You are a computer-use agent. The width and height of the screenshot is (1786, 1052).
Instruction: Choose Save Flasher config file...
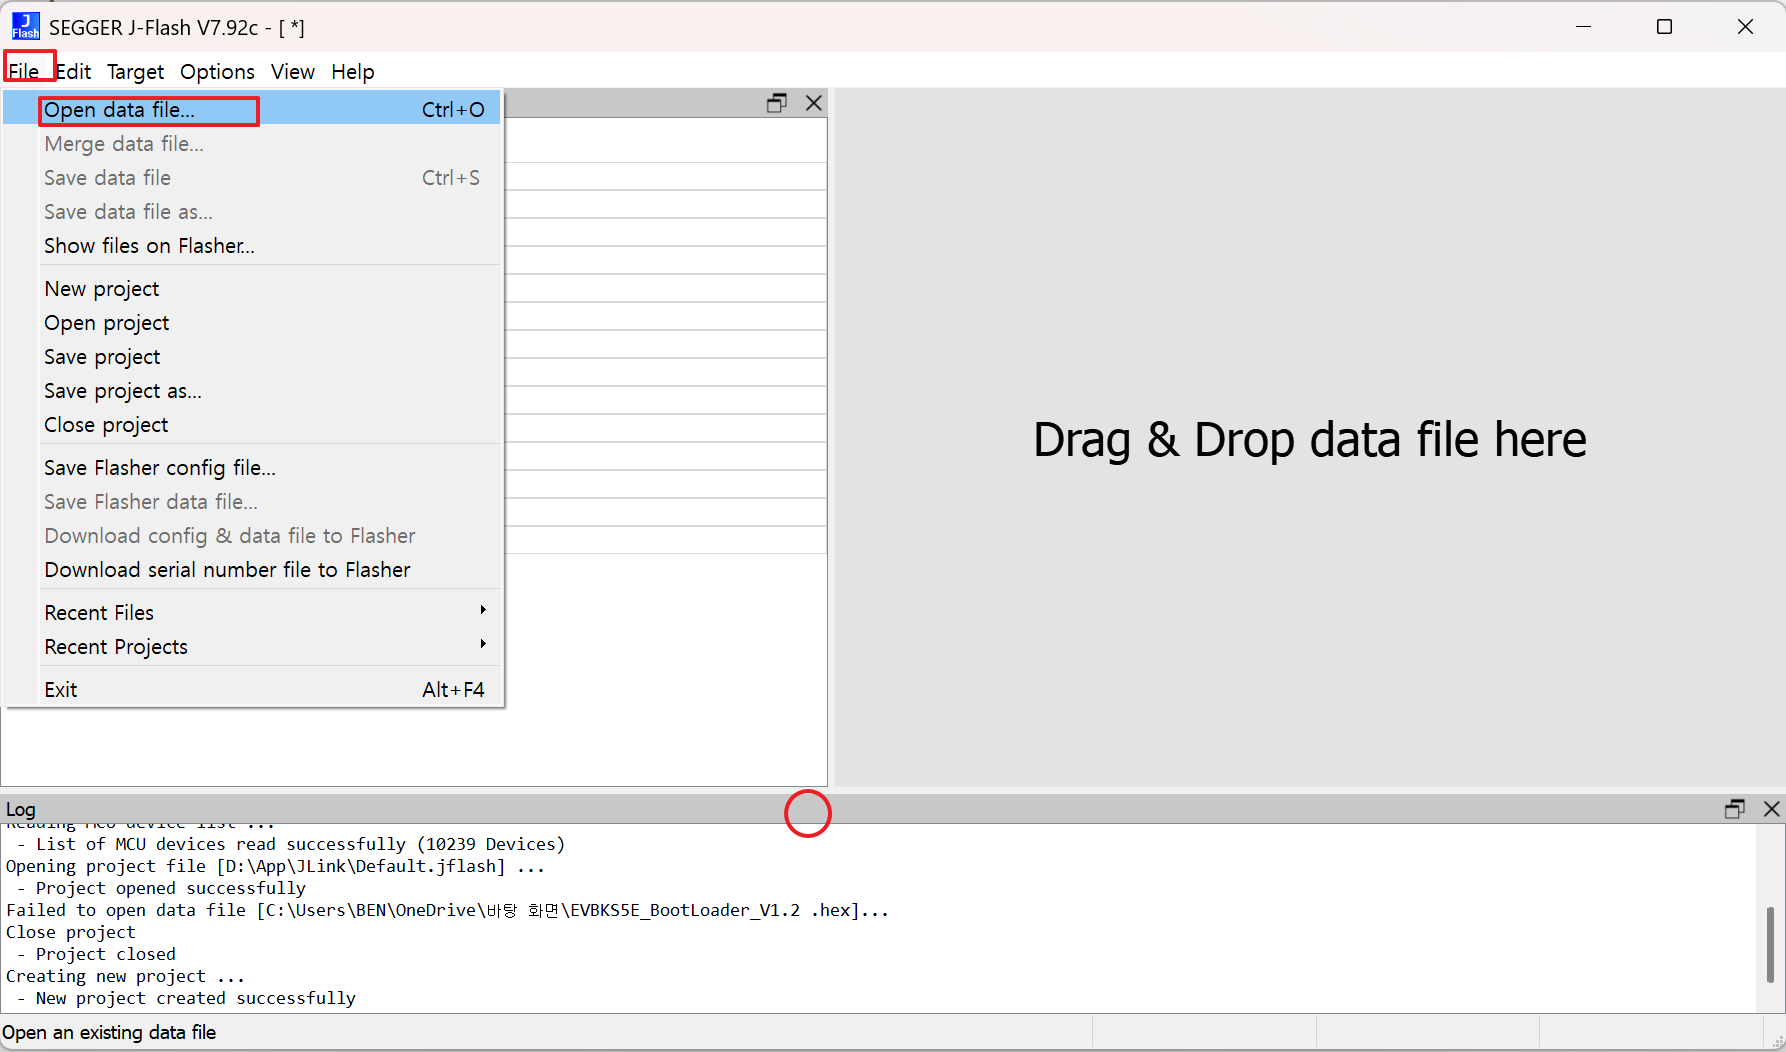coord(160,468)
